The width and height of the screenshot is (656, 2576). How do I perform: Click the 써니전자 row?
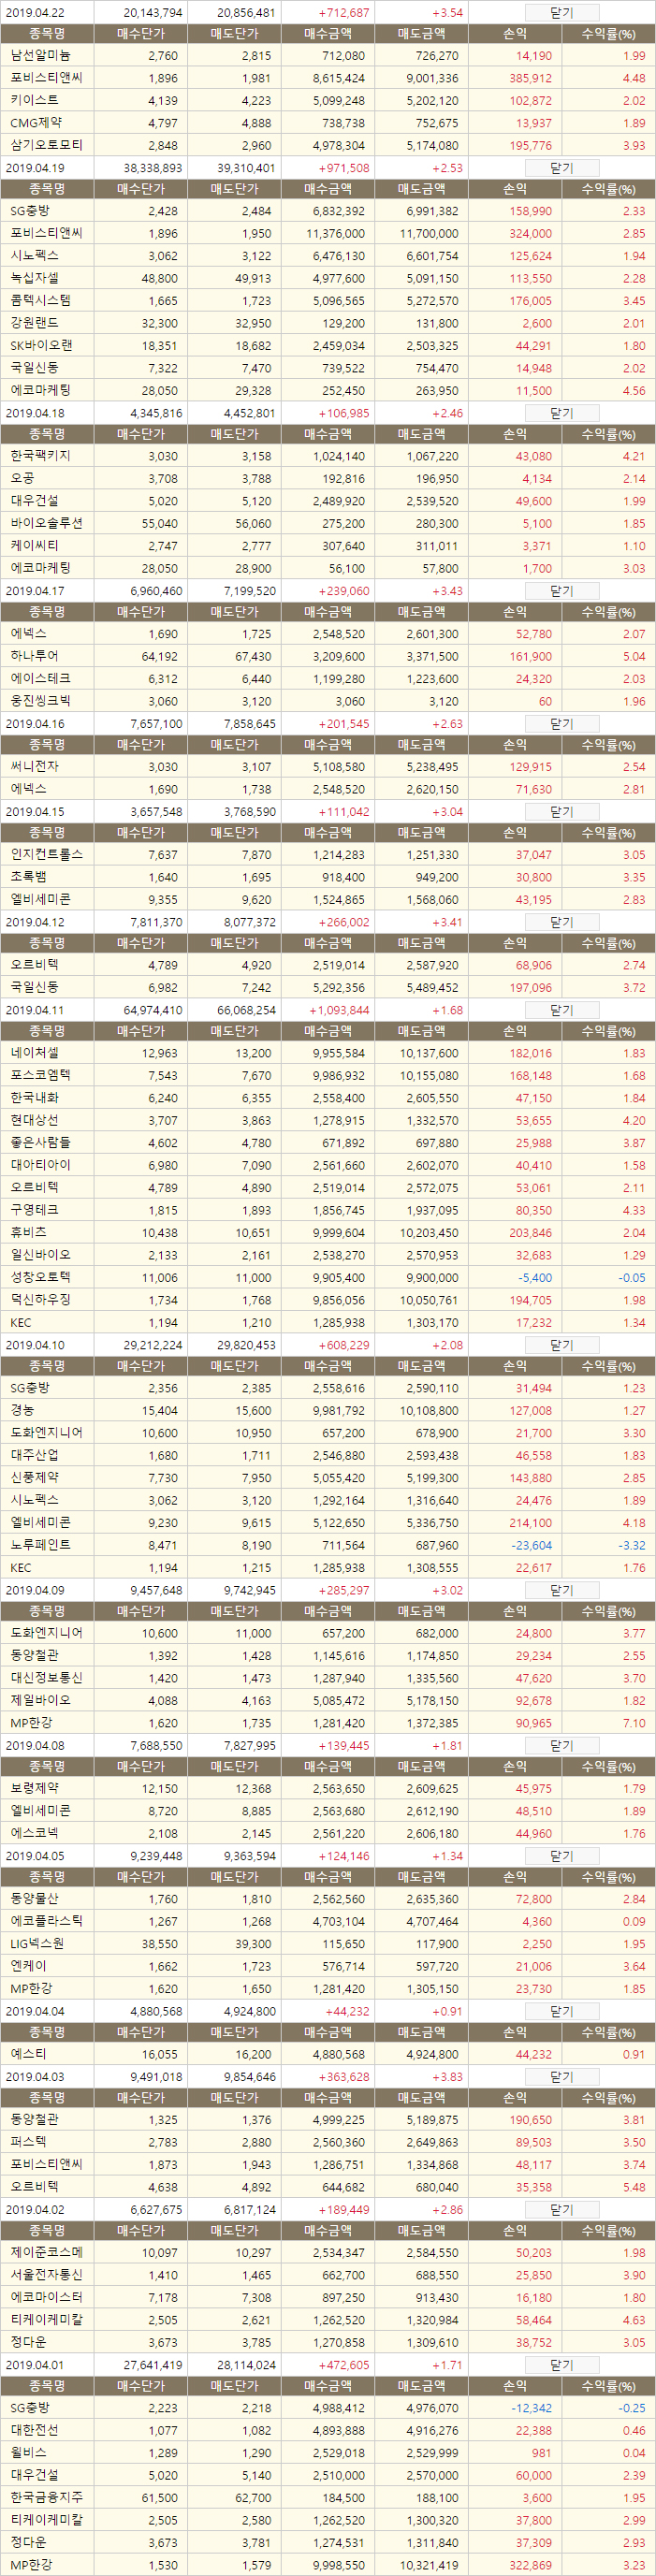click(328, 766)
